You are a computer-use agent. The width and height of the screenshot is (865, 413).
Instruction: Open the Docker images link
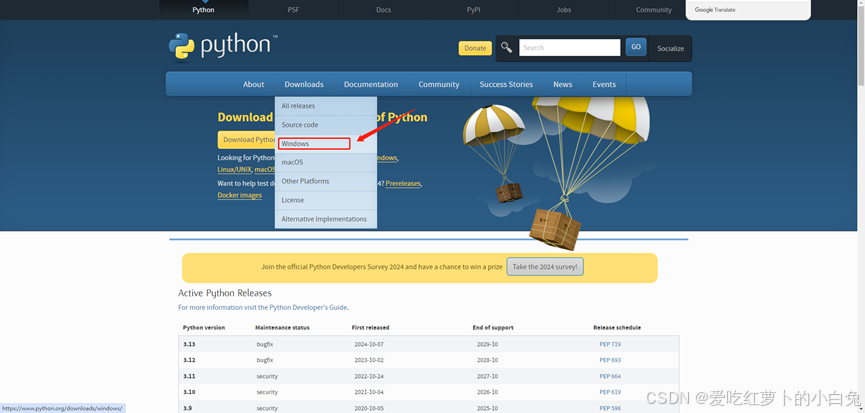pos(239,195)
